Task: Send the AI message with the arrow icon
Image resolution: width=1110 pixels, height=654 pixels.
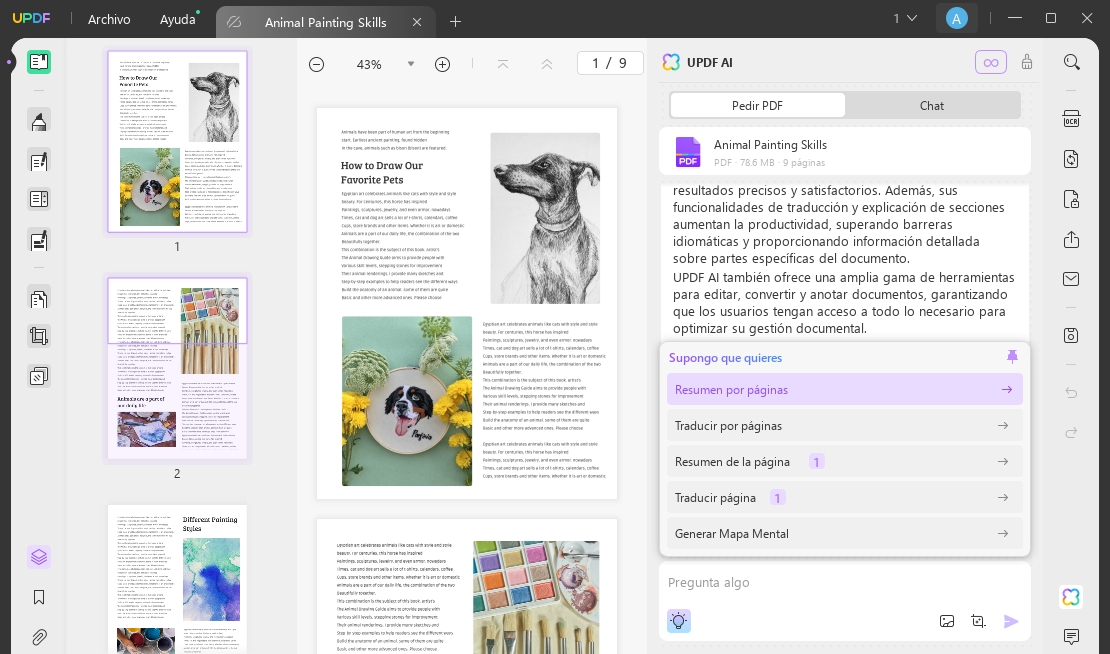Action: click(x=1012, y=621)
